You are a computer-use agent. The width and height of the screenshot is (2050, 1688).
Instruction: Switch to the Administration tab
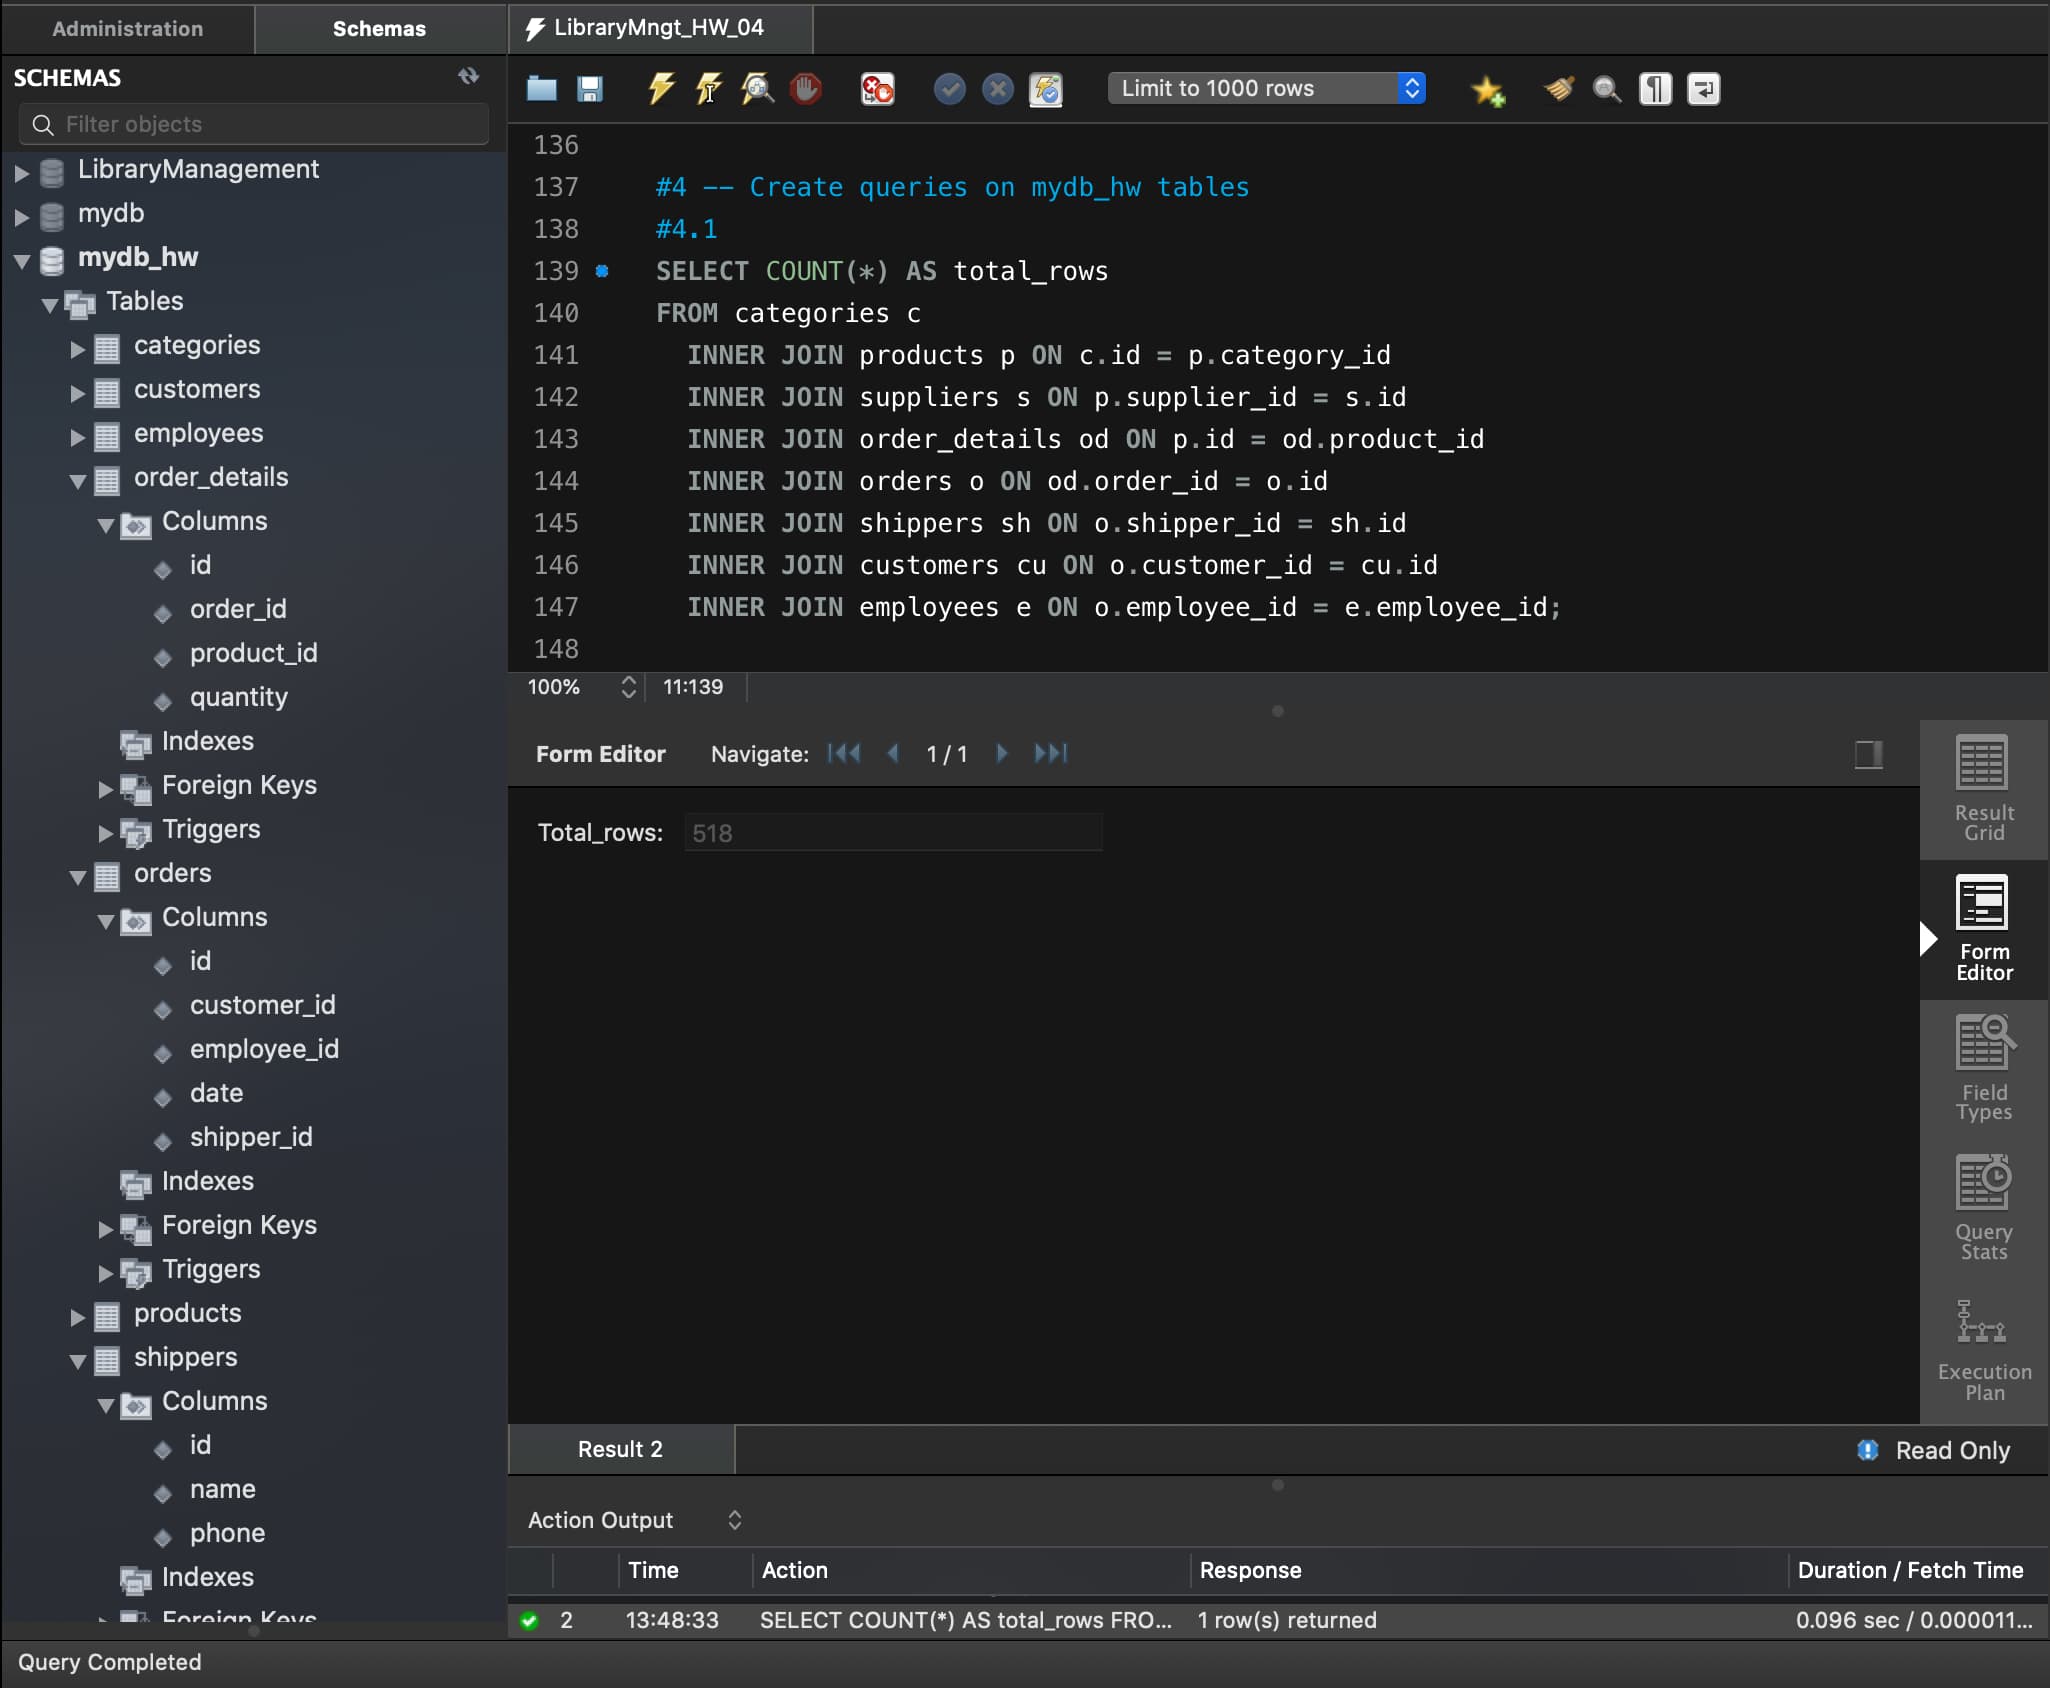(127, 28)
